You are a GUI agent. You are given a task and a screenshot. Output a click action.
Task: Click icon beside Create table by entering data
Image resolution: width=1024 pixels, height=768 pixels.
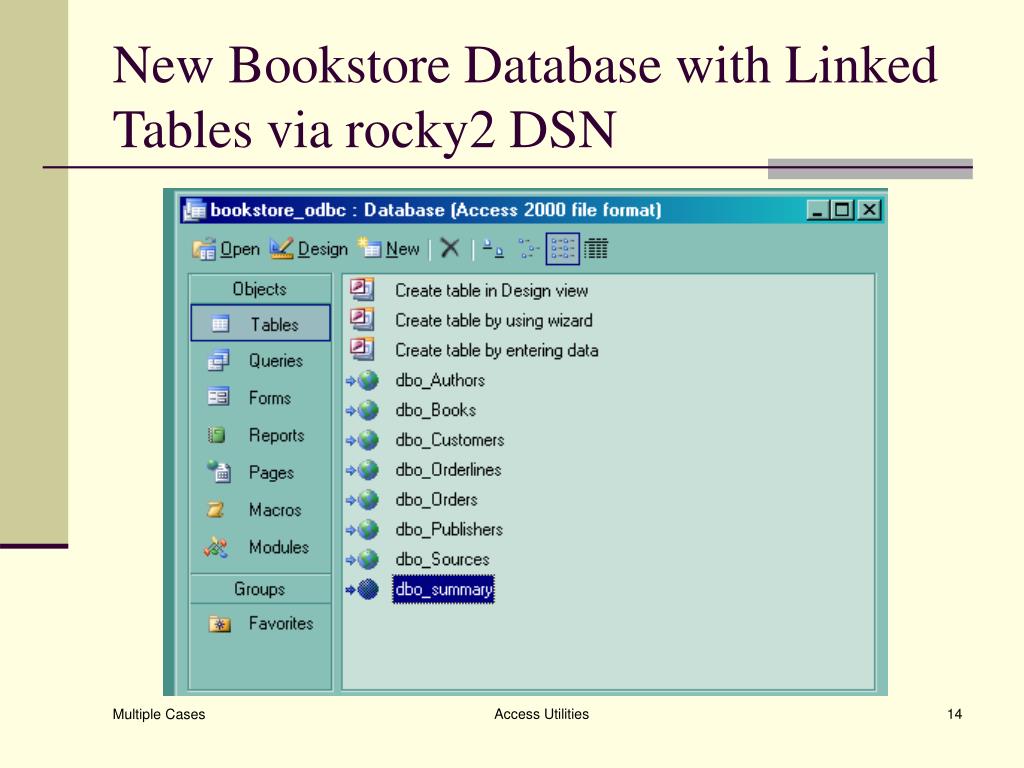coord(362,349)
